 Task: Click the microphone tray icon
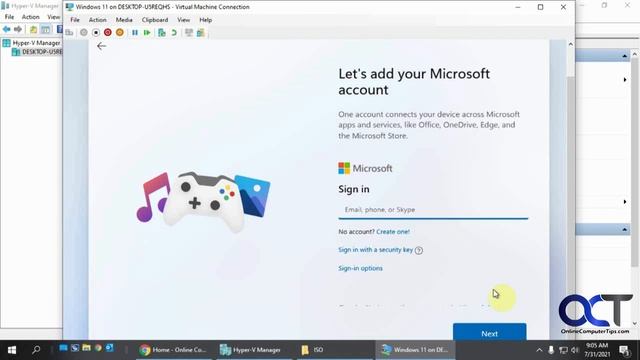(x=551, y=350)
